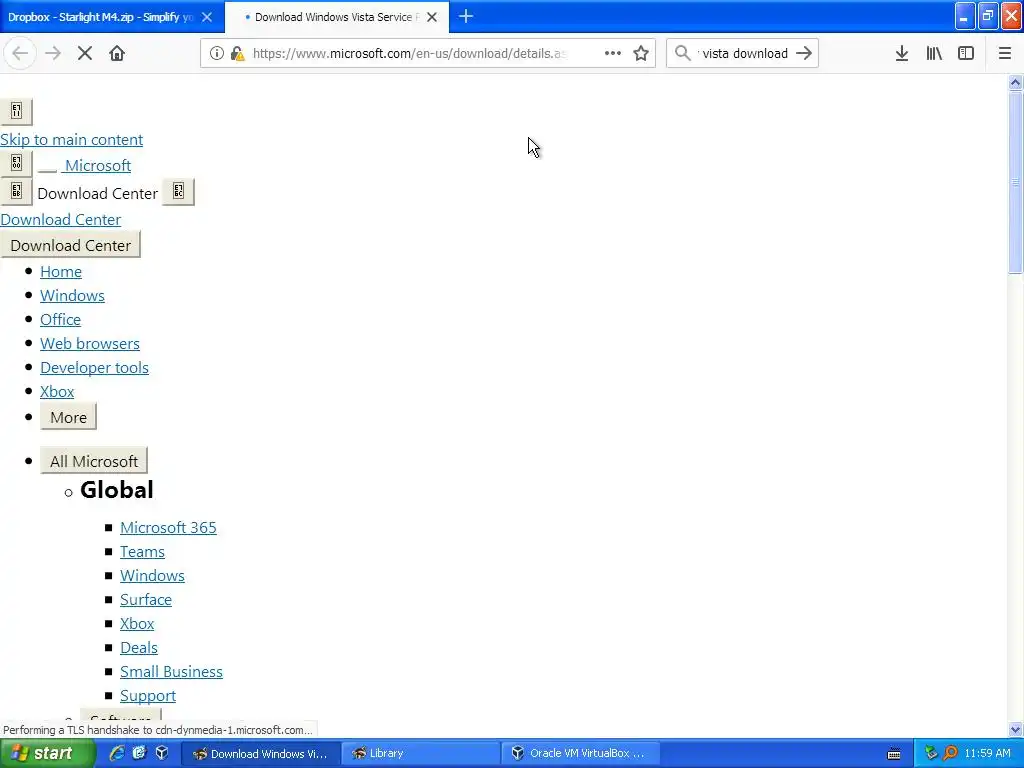Click the 11:59 AM clock
The image size is (1024, 768).
[x=987, y=754]
